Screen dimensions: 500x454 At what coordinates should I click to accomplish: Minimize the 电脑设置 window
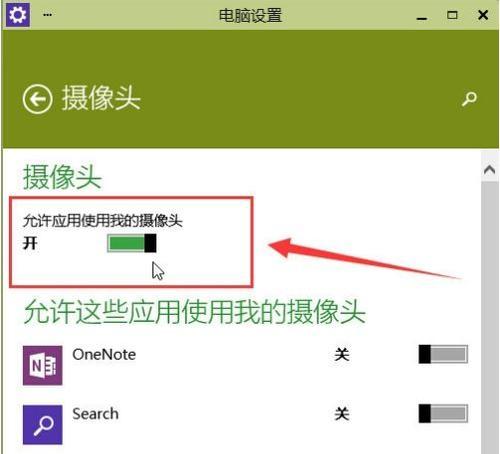tap(422, 16)
